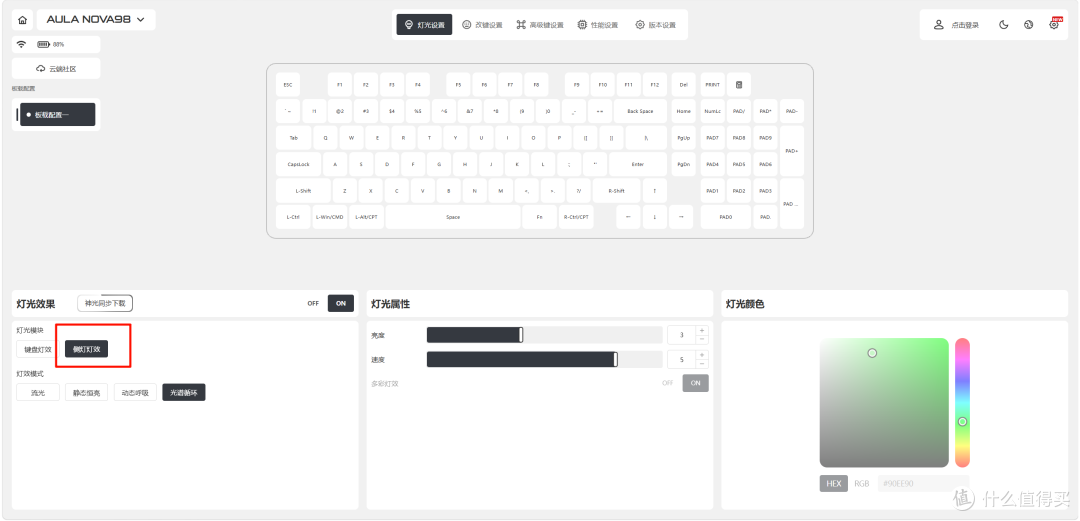This screenshot has width=1080, height=521.
Task: Choose 静态恒亮 static lighting mode
Action: (87, 392)
